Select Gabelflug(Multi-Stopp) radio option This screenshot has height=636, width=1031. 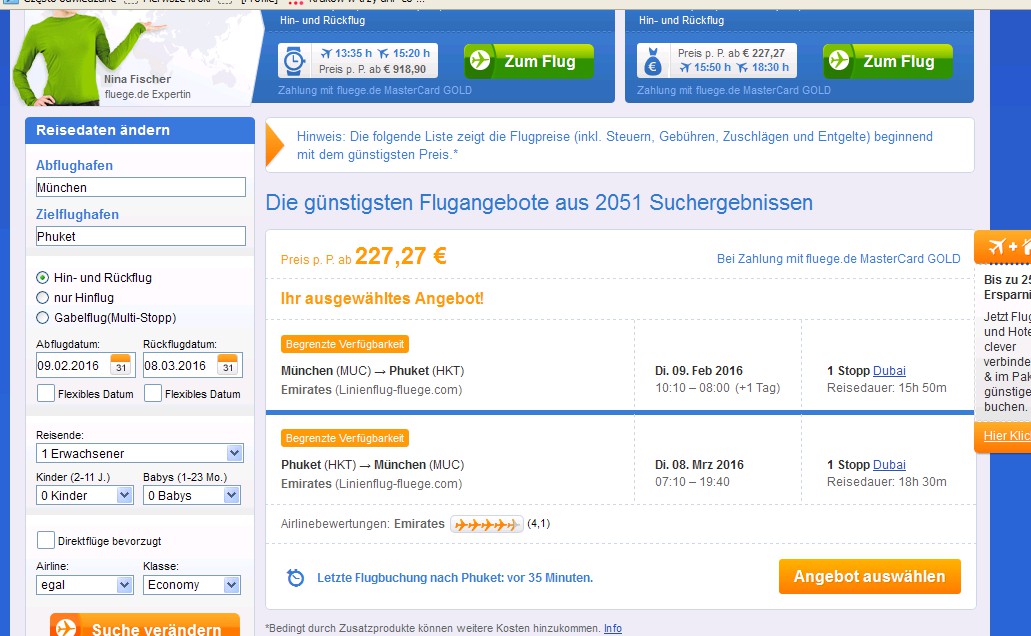(x=43, y=318)
